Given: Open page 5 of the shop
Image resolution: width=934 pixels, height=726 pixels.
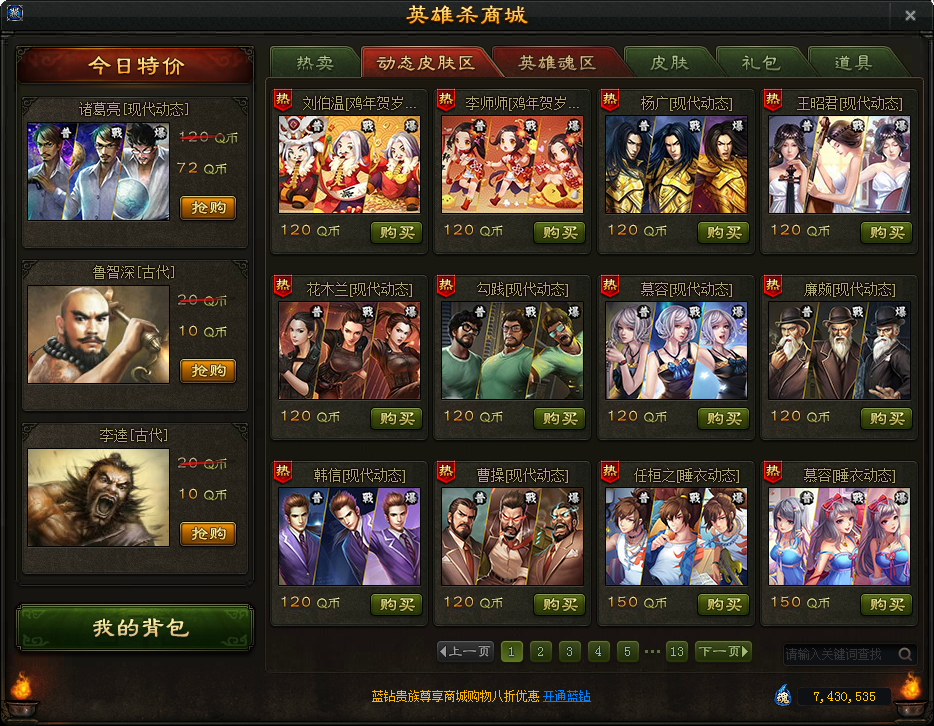Looking at the screenshot, I should click(x=627, y=652).
